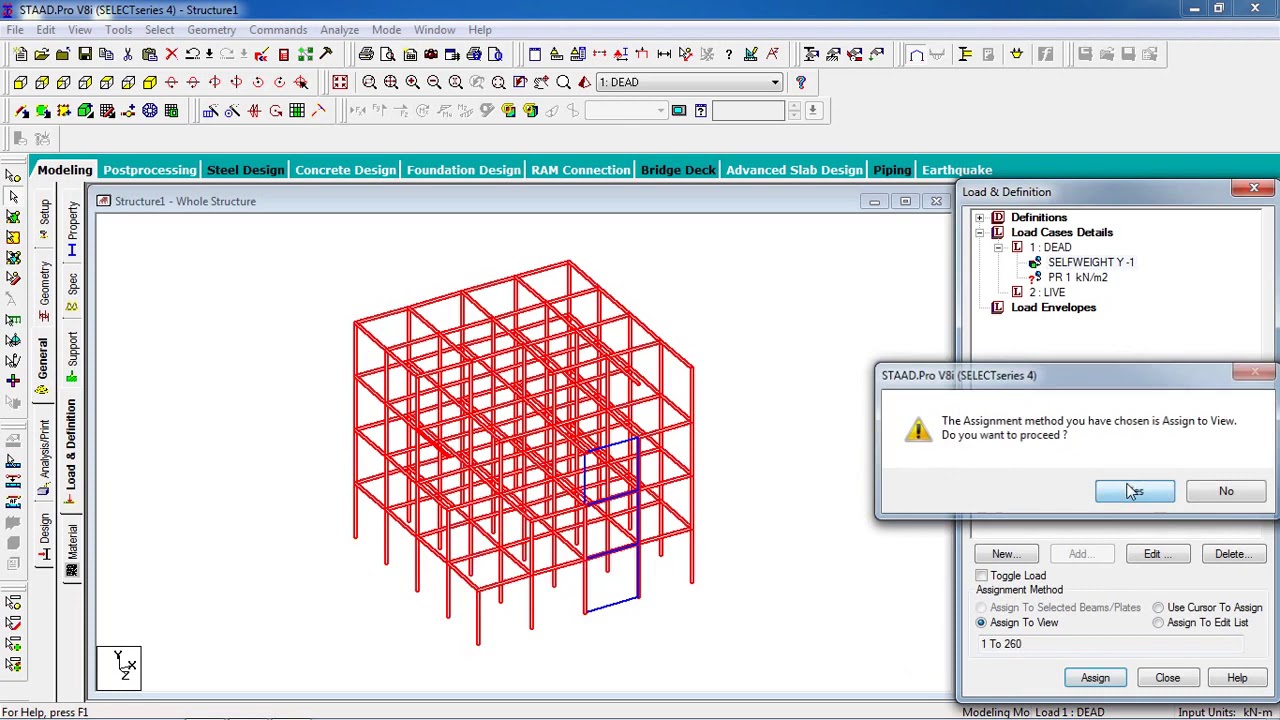1280x720 pixels.
Task: Click No in the Assign to View dialog
Action: (x=1226, y=491)
